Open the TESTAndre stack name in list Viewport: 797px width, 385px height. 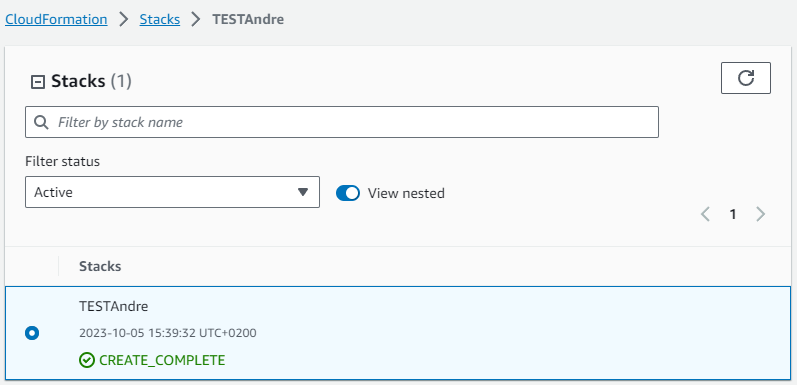click(114, 306)
